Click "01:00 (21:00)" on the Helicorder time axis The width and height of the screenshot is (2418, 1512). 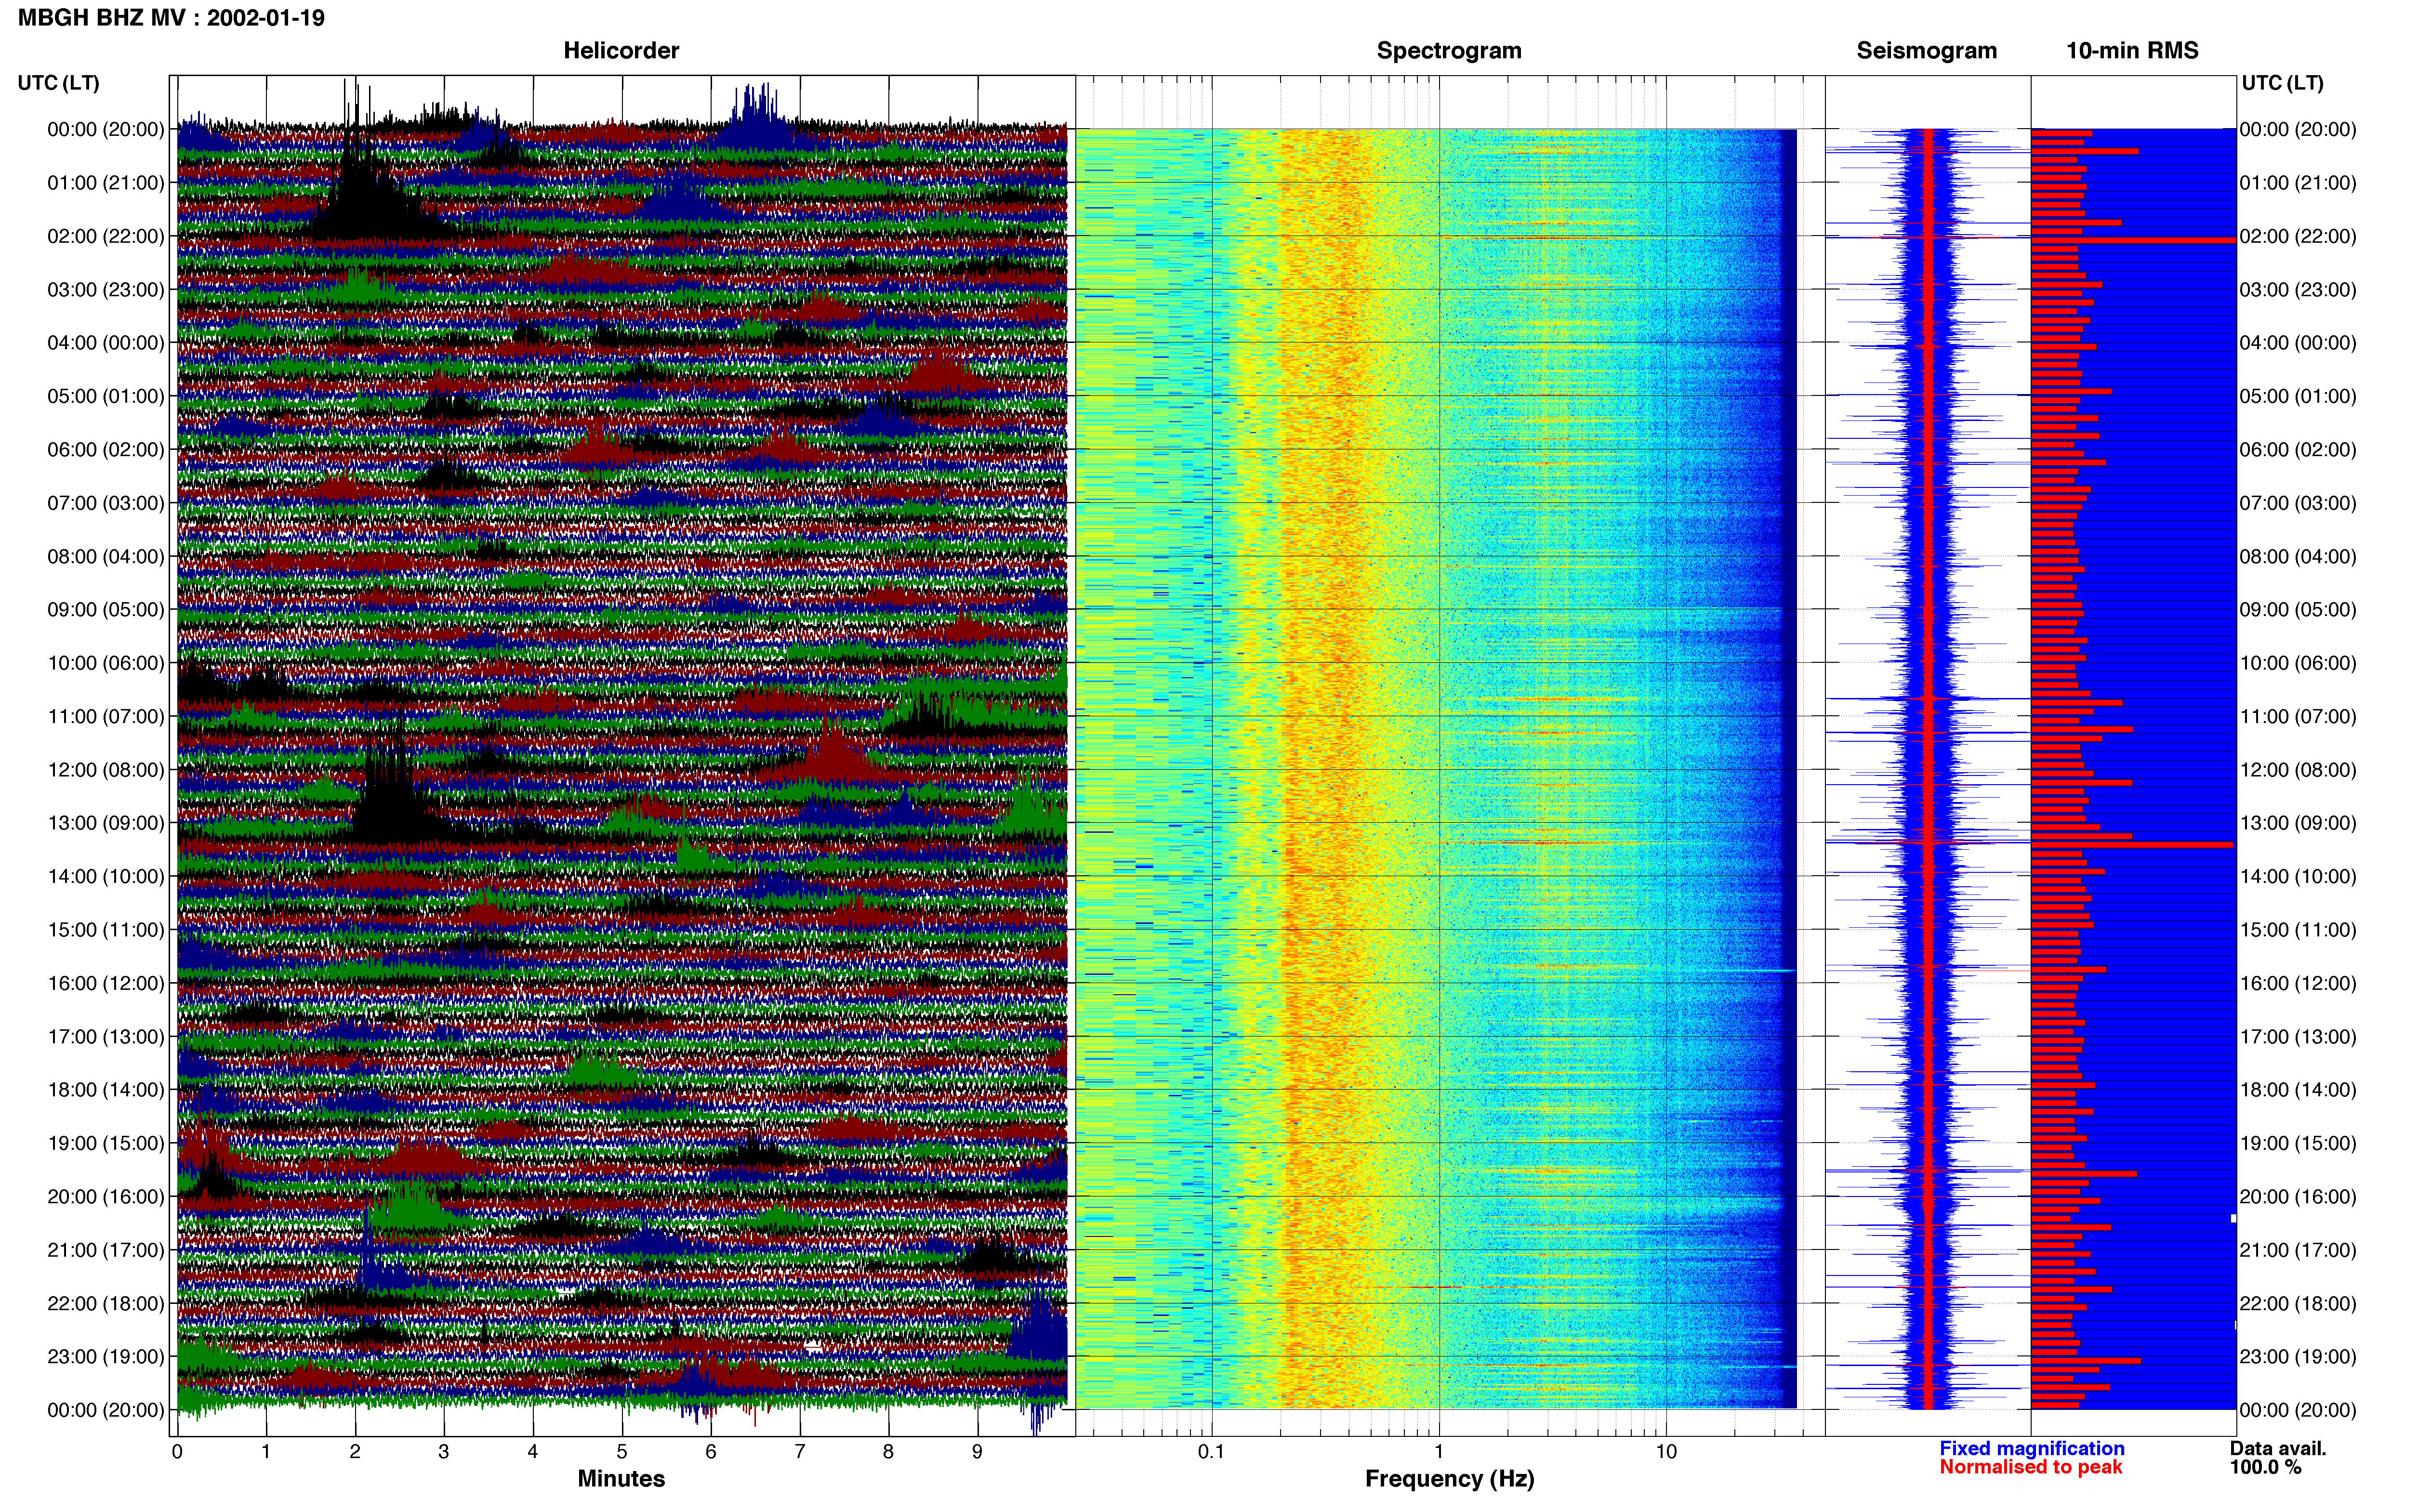tap(106, 183)
